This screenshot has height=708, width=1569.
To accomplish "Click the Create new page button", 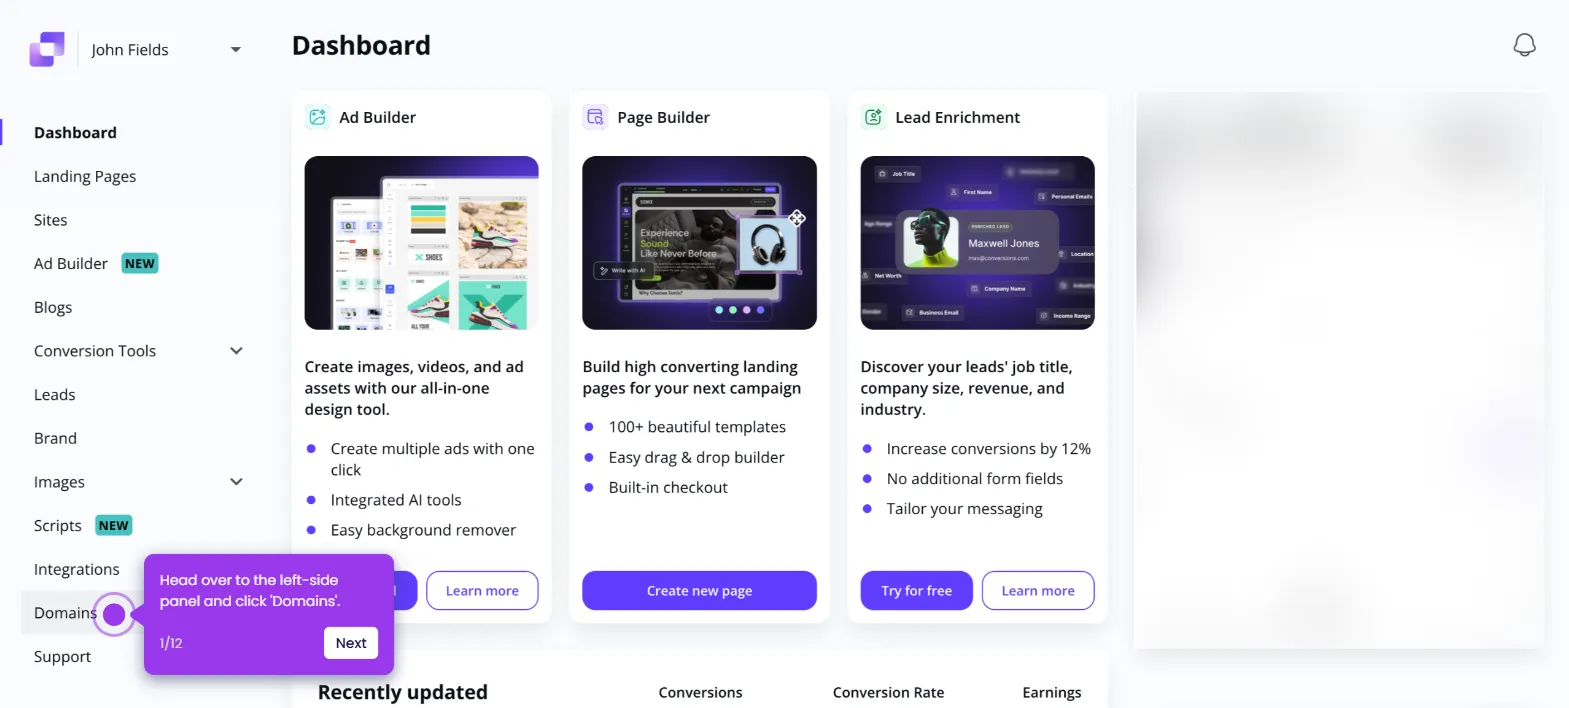I will pyautogui.click(x=699, y=590).
